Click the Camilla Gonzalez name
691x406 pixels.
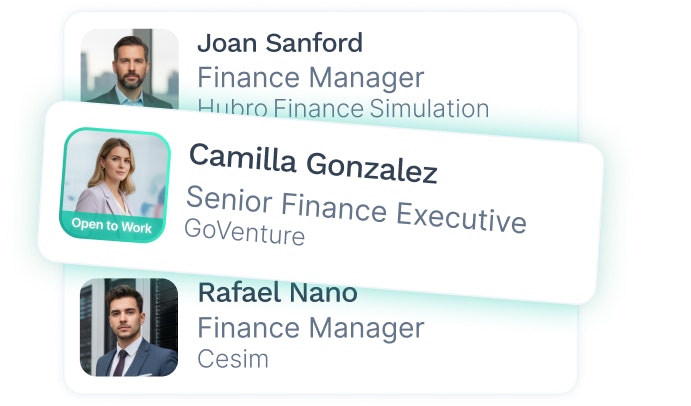coord(313,163)
